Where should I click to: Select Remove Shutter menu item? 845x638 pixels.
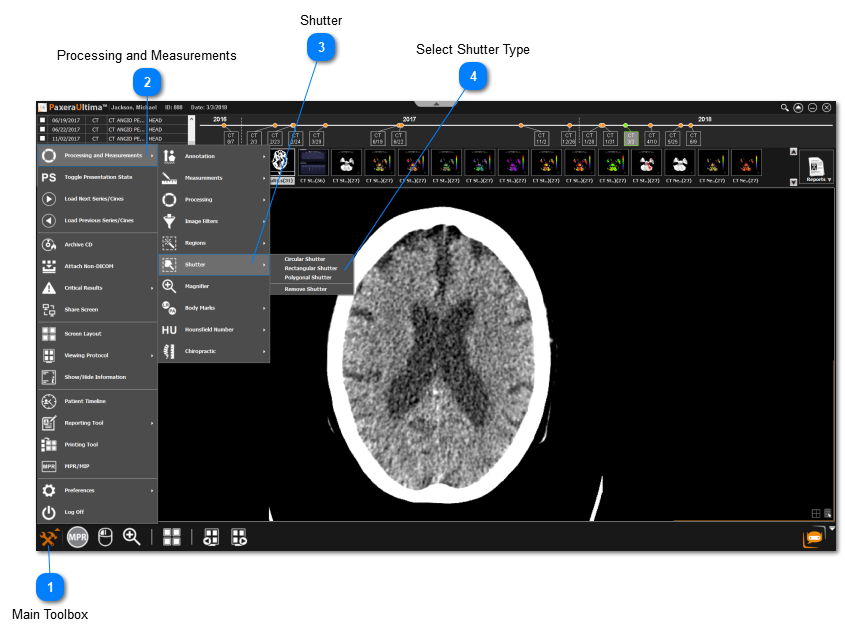305,289
